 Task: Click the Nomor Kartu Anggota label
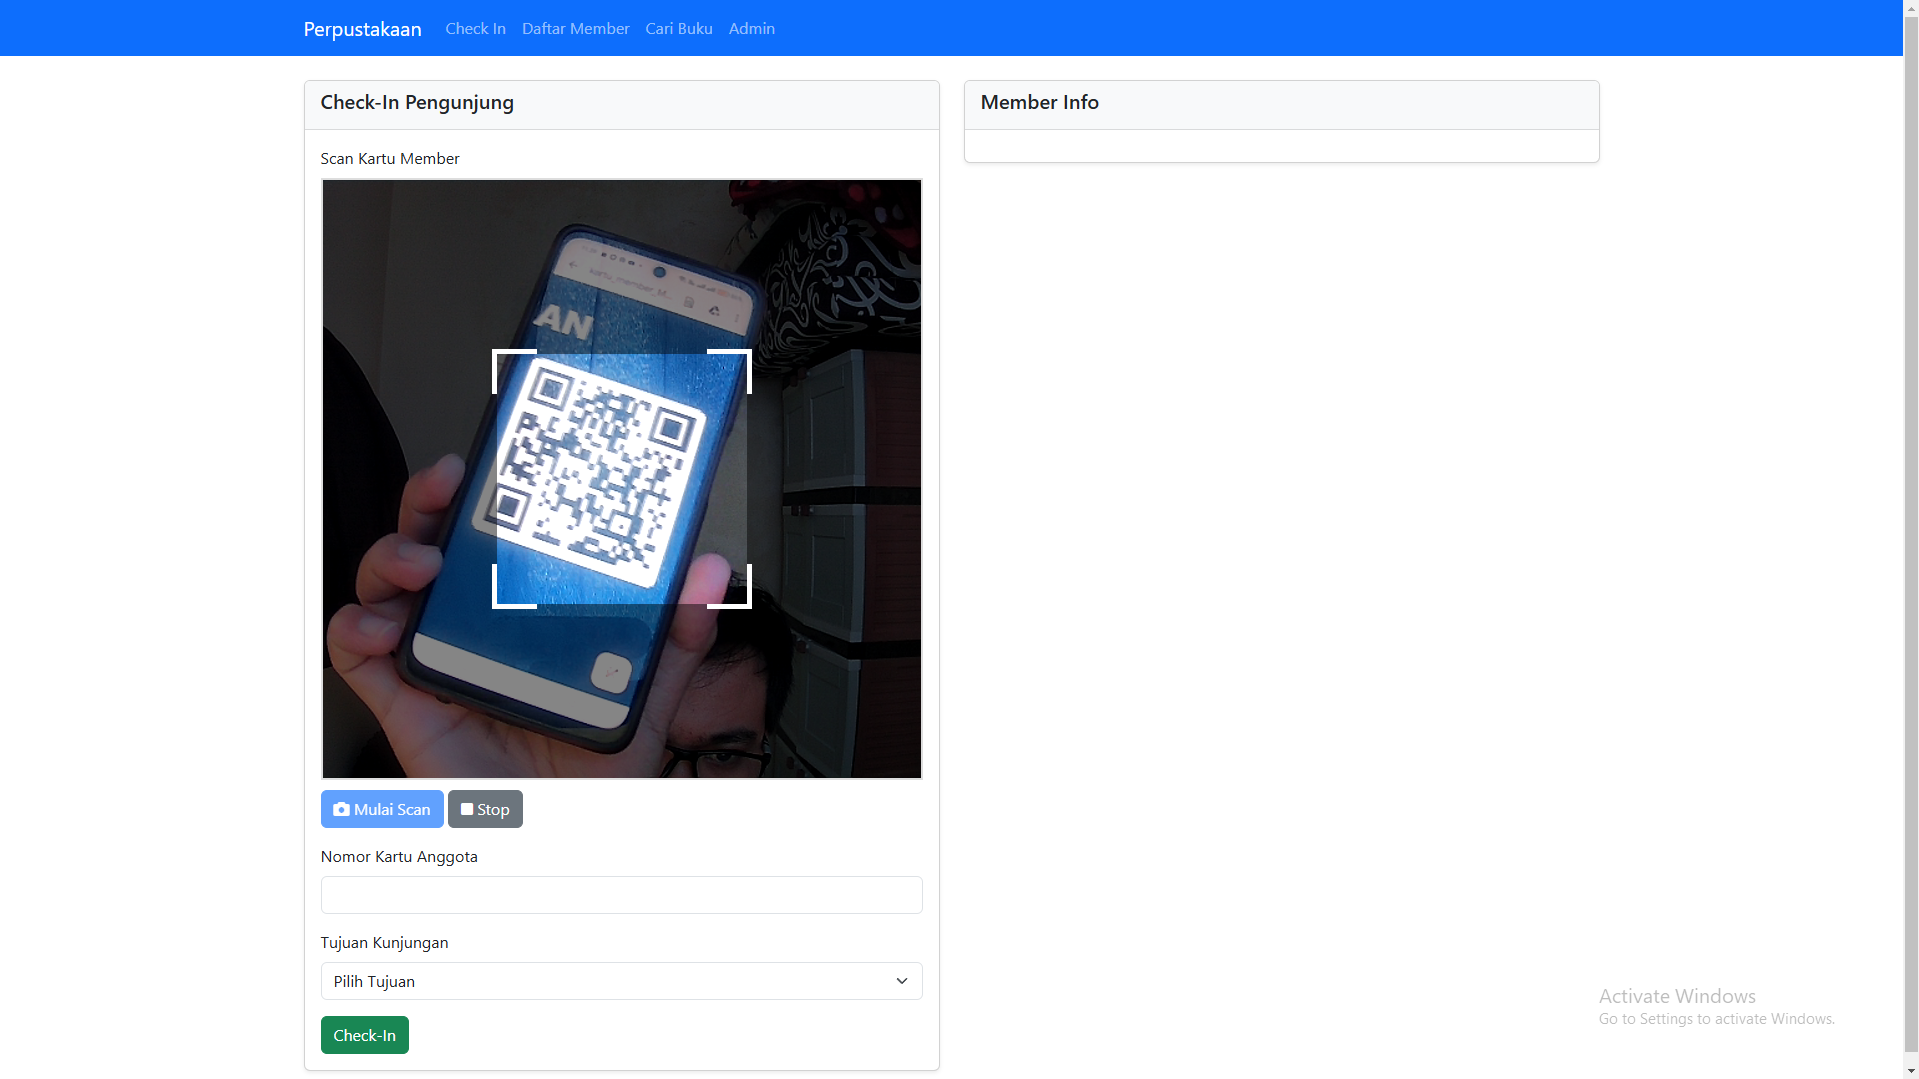pyautogui.click(x=399, y=857)
